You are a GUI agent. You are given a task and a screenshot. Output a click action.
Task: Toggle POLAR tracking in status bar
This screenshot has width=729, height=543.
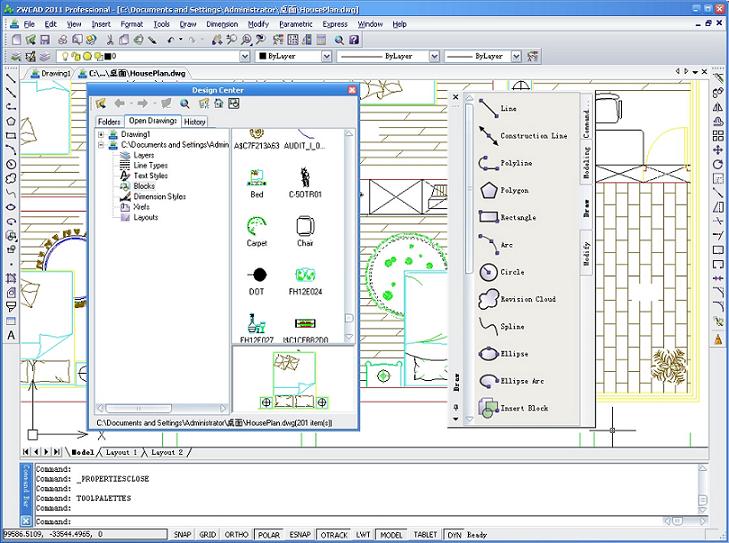[x=268, y=534]
